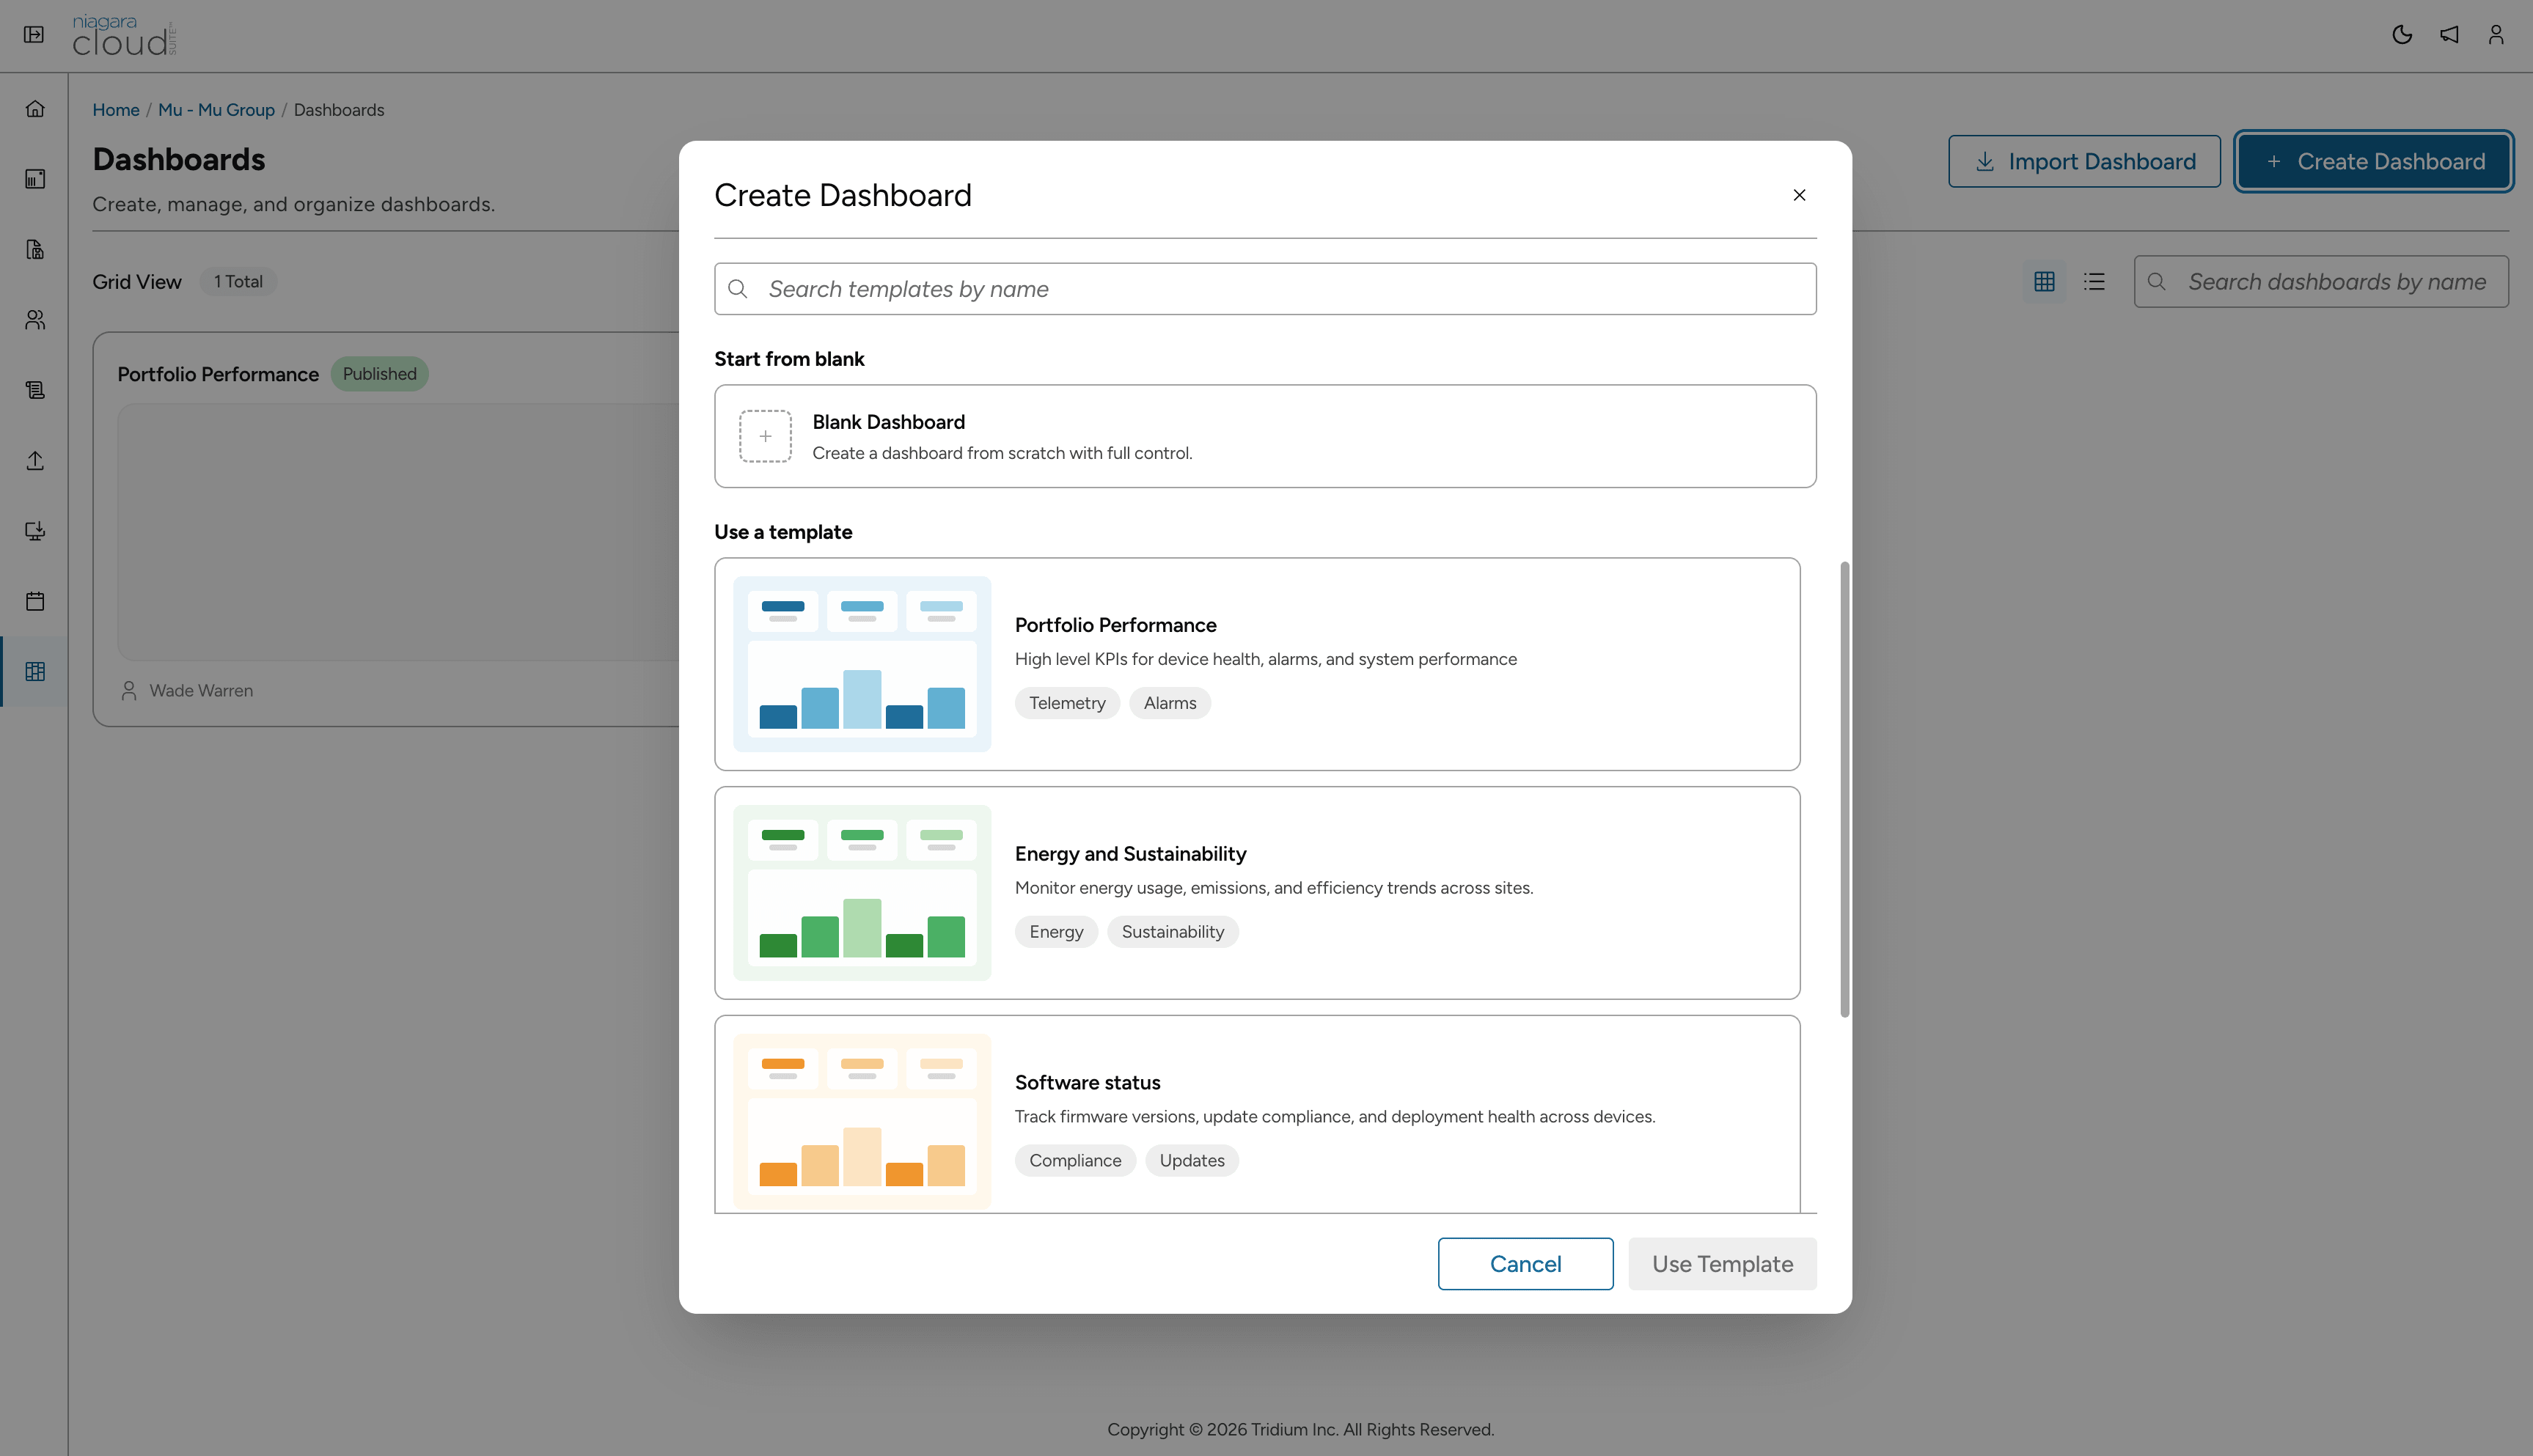
Task: Click the Energy and Sustainability thumbnail
Action: coord(862,893)
